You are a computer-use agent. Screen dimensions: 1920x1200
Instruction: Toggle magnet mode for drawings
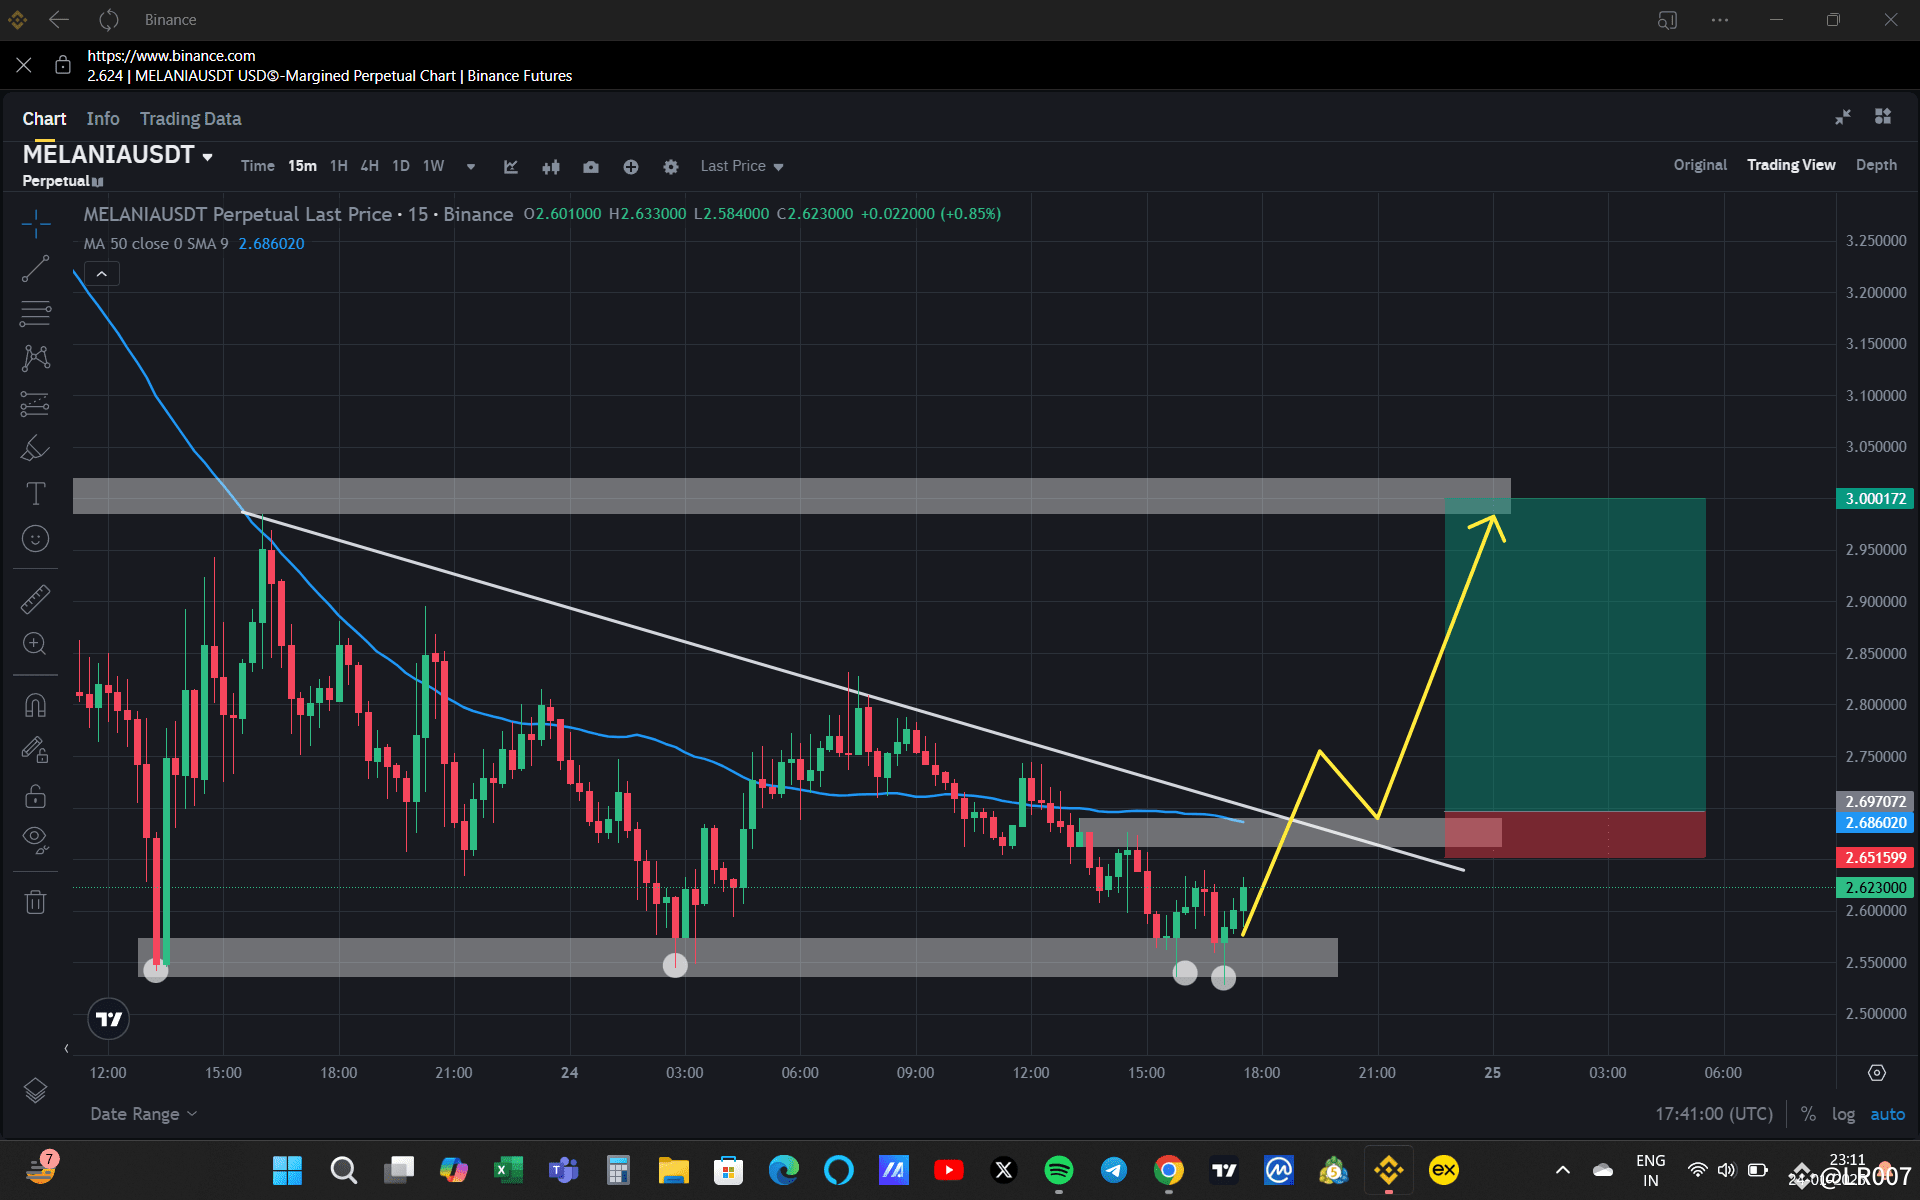(36, 705)
